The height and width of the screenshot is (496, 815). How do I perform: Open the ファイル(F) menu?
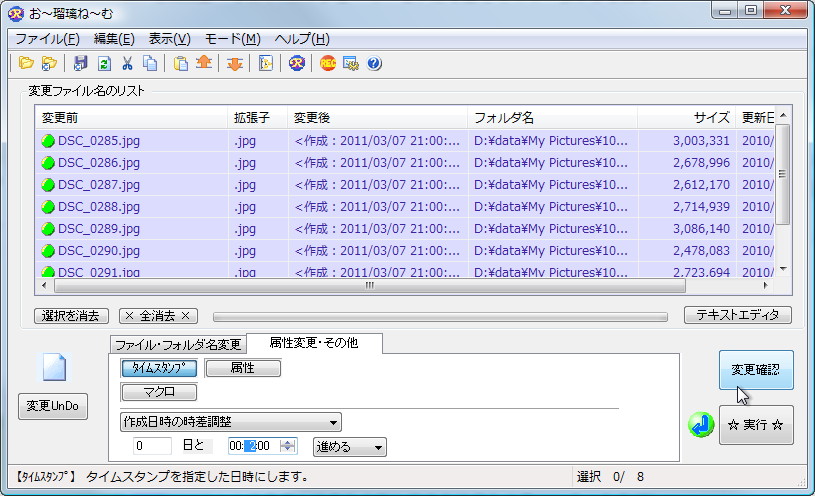(47, 39)
